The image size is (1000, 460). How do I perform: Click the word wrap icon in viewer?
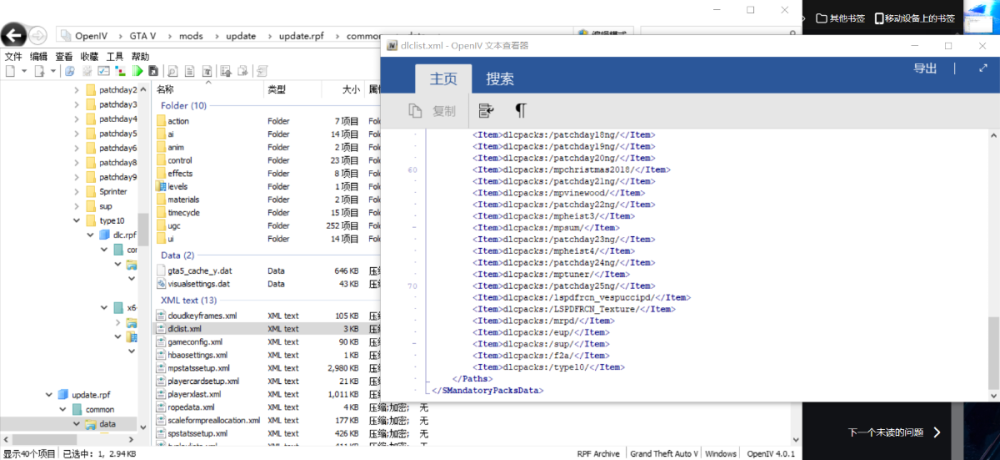(486, 111)
